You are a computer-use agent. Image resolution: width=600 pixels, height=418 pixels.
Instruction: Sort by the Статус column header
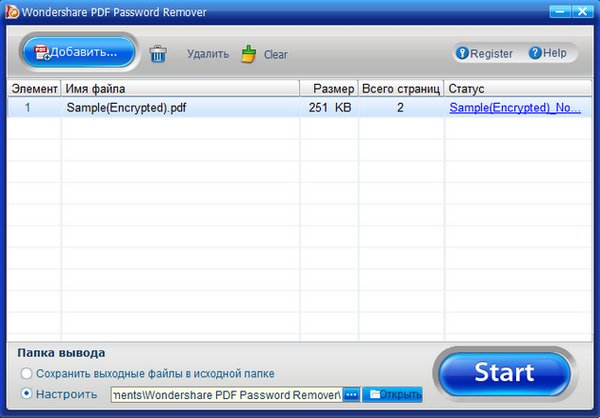(518, 88)
